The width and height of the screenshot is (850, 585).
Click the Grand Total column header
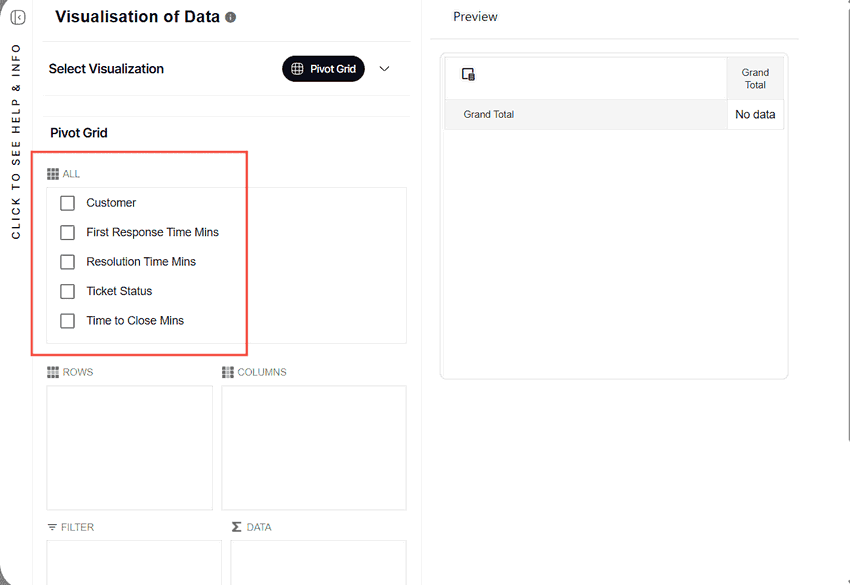(x=755, y=79)
